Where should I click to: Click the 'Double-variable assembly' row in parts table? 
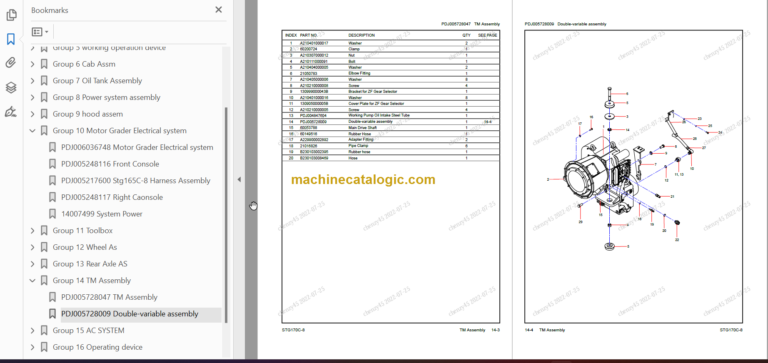(391, 121)
